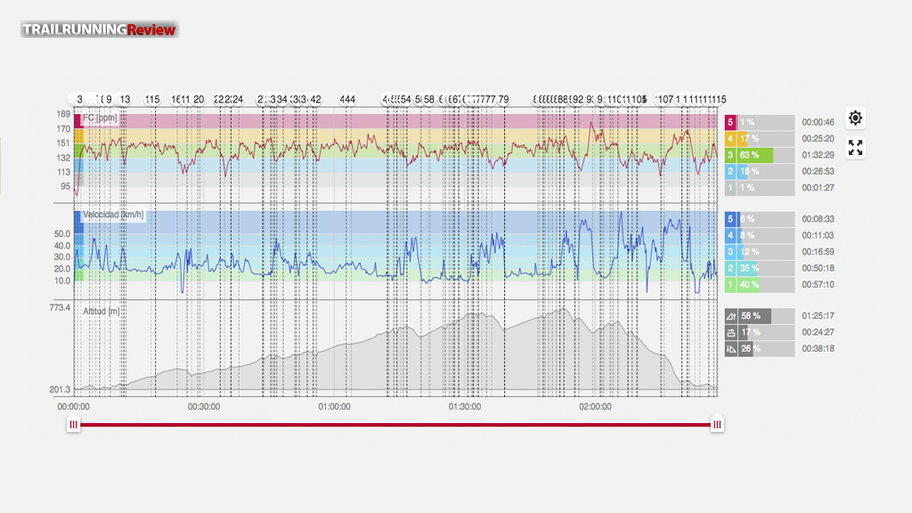Click the 'Velocidad [km/h]' chart label
The image size is (912, 513).
click(x=113, y=215)
